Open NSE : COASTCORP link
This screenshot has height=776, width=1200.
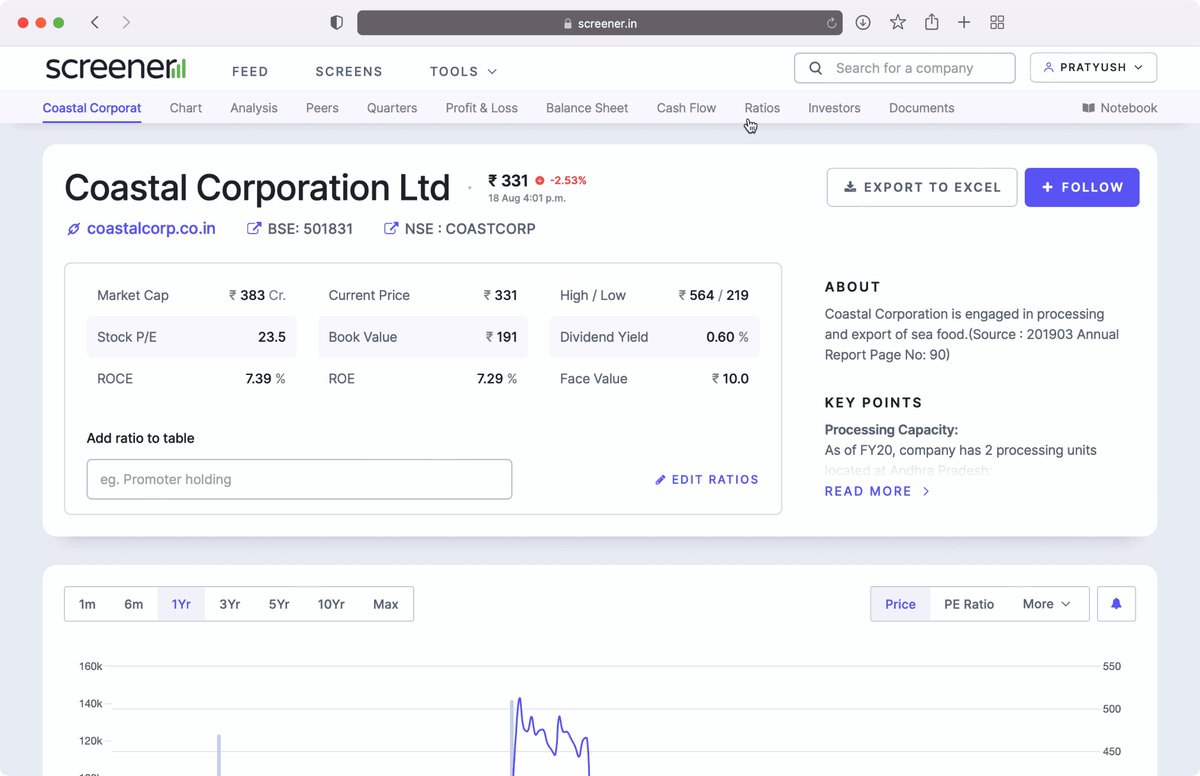(470, 229)
